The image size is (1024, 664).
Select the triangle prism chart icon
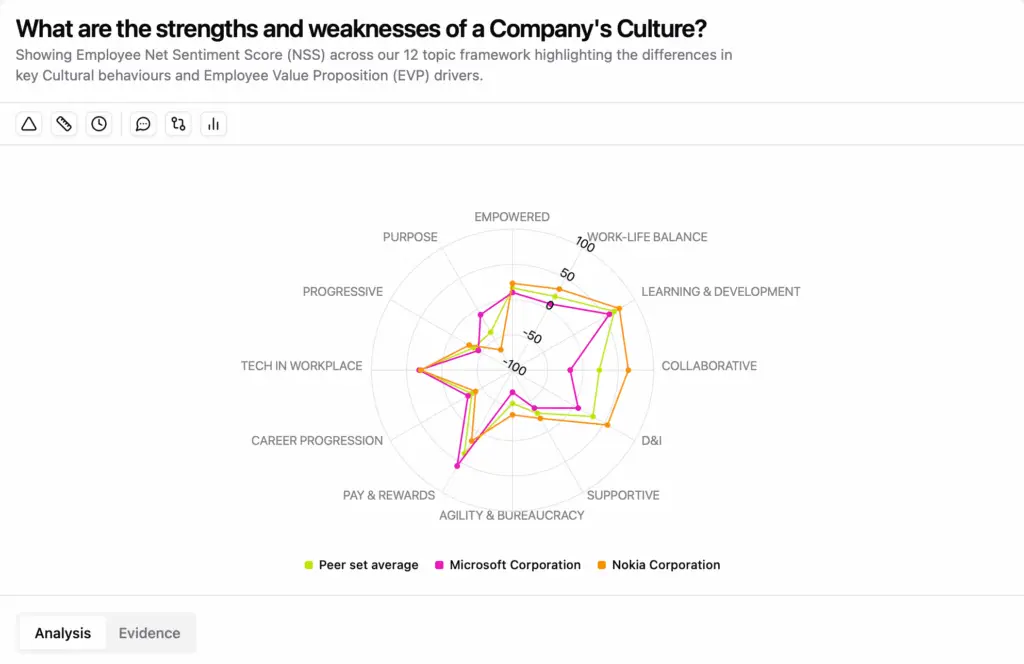pos(28,123)
